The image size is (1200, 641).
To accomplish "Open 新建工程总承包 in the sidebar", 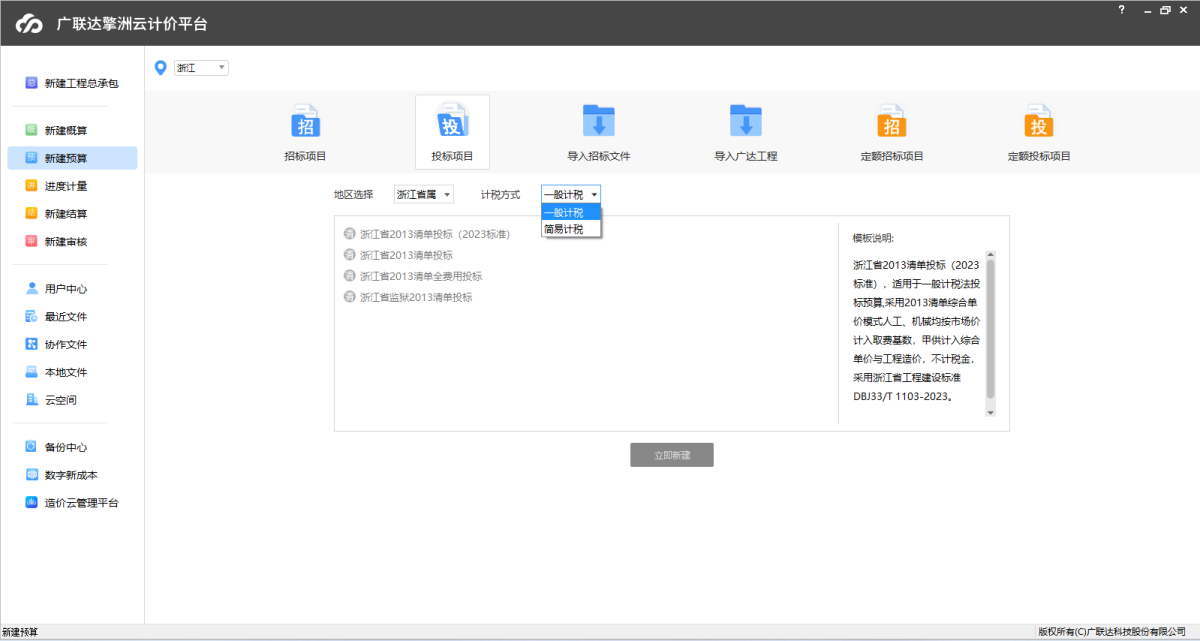I will 70,82.
